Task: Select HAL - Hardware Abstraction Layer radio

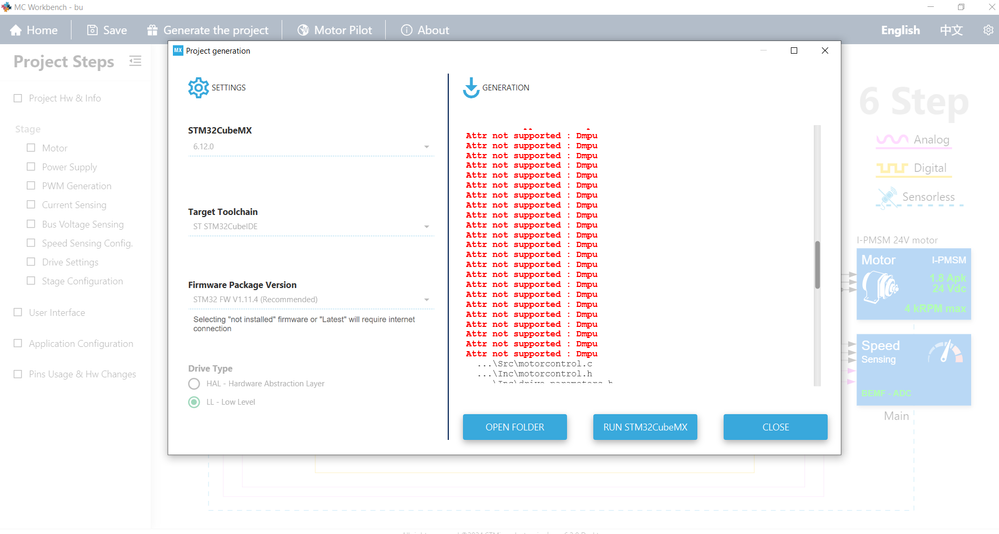Action: (x=194, y=384)
